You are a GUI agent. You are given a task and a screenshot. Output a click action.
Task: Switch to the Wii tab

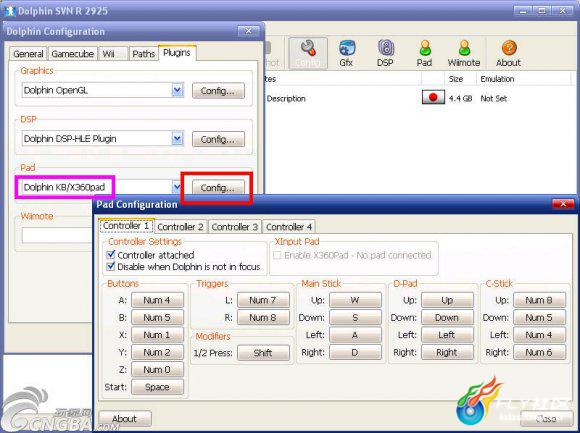113,54
